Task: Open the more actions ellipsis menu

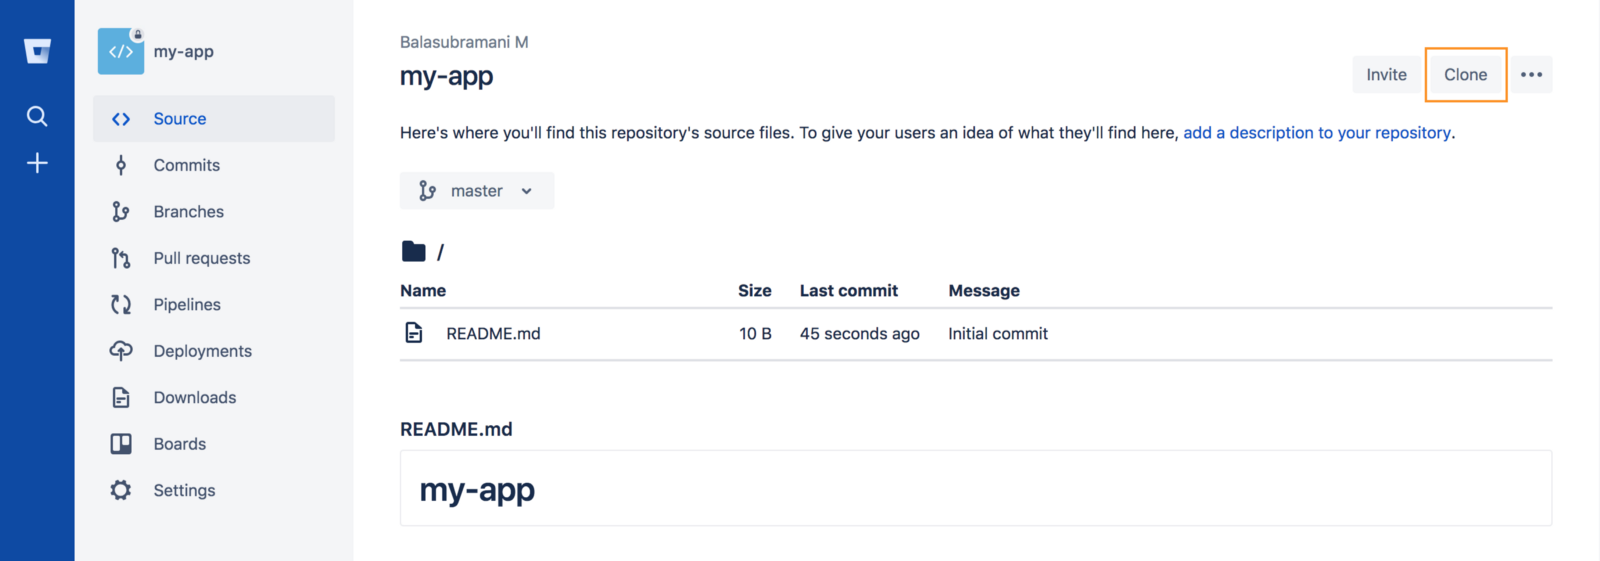Action: coord(1531,75)
